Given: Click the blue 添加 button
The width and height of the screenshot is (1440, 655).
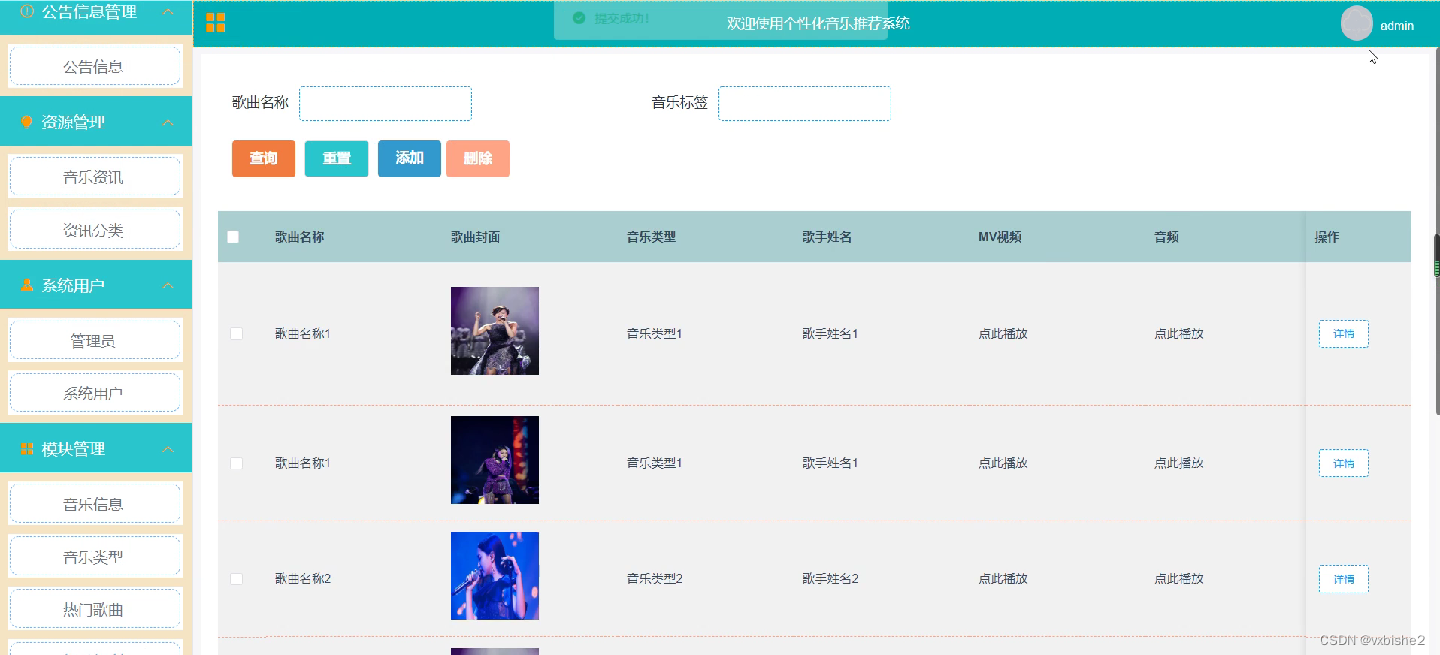Looking at the screenshot, I should pos(409,158).
